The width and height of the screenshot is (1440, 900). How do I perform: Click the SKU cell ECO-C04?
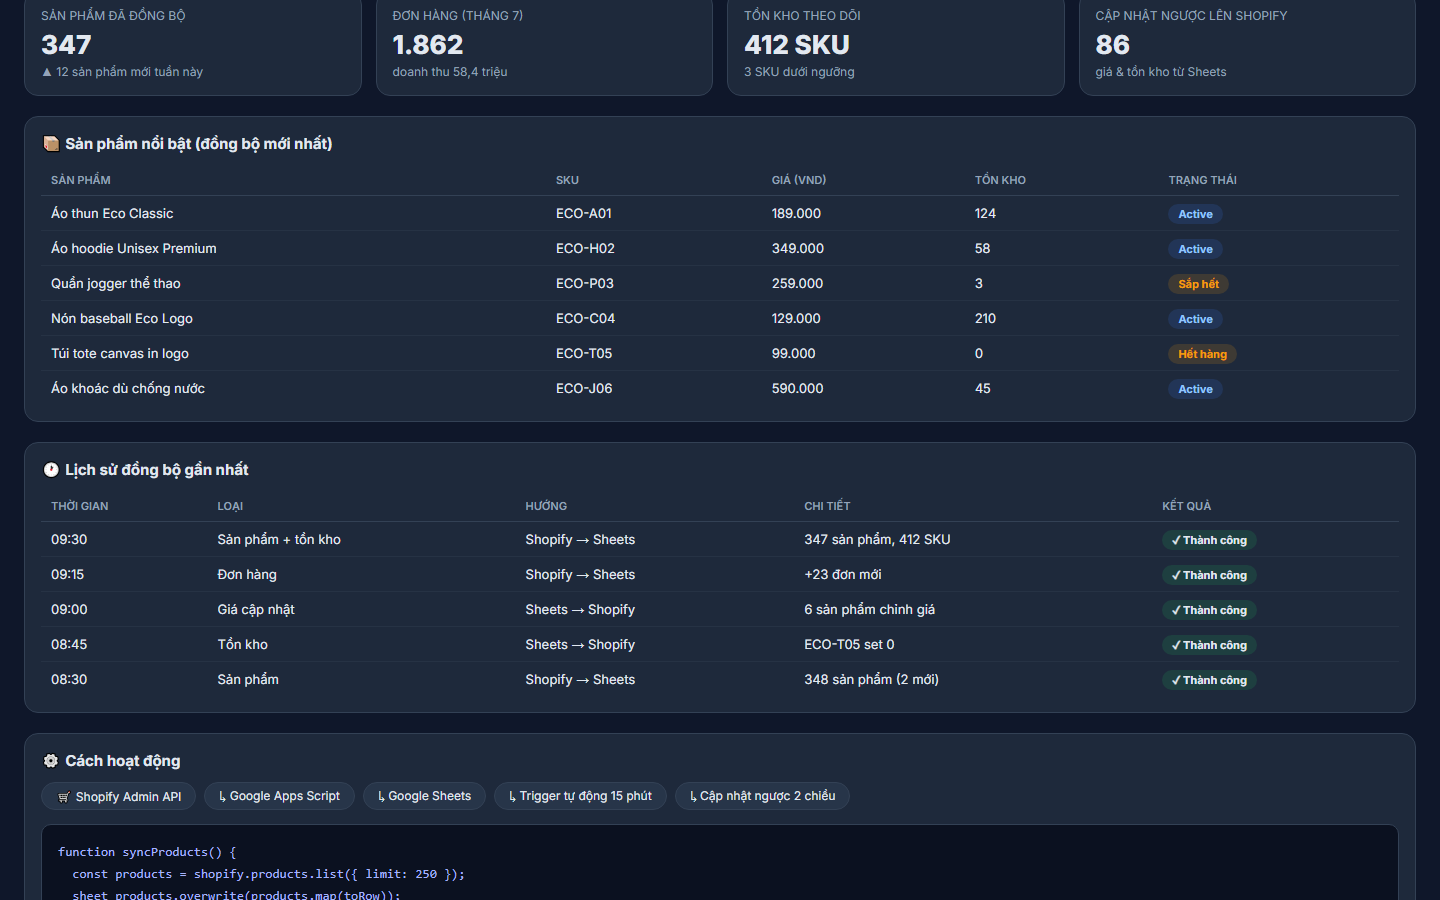(585, 319)
